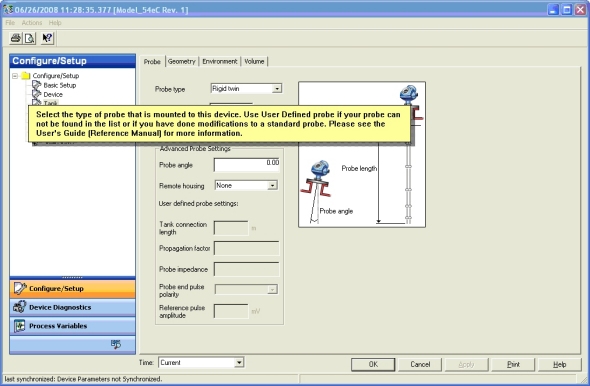Viewport: 590px width, 386px height.
Task: Switch to the Volume tab
Action: 254,61
